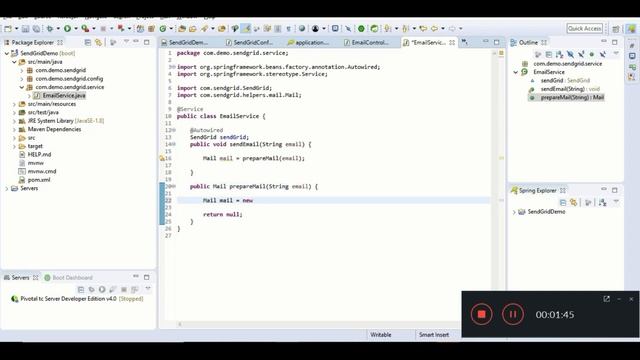Select EmailService.java in Package Explorer
The height and width of the screenshot is (360, 640).
(x=64, y=96)
